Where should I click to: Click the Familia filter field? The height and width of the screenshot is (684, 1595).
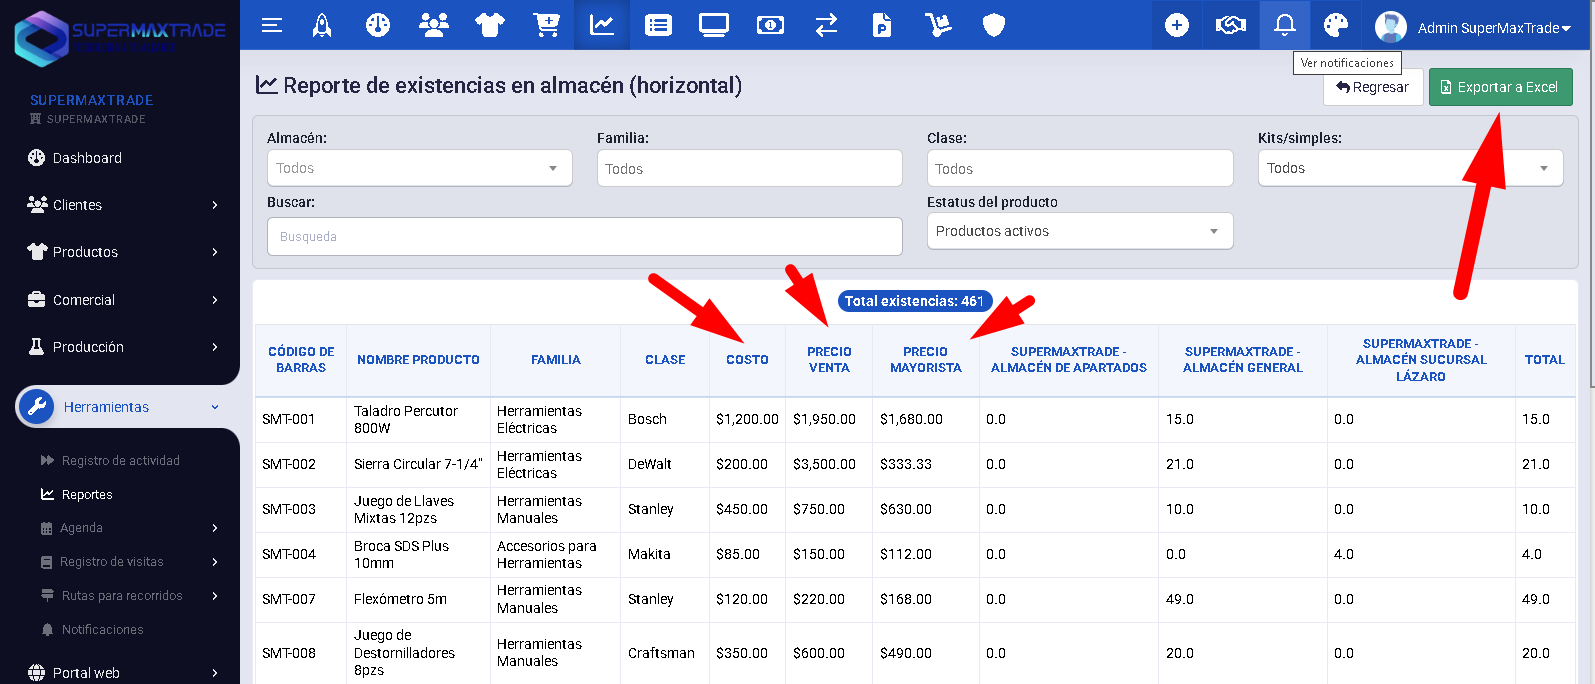tap(750, 168)
